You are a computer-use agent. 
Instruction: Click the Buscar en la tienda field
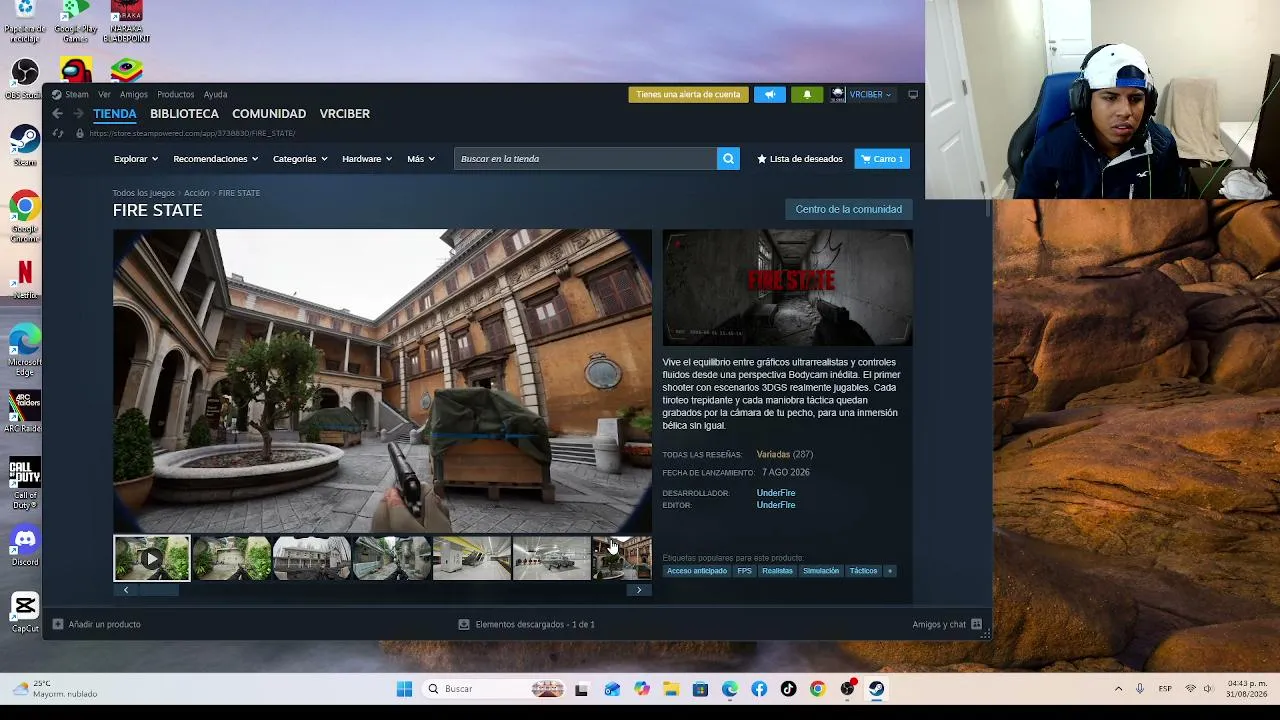click(585, 159)
